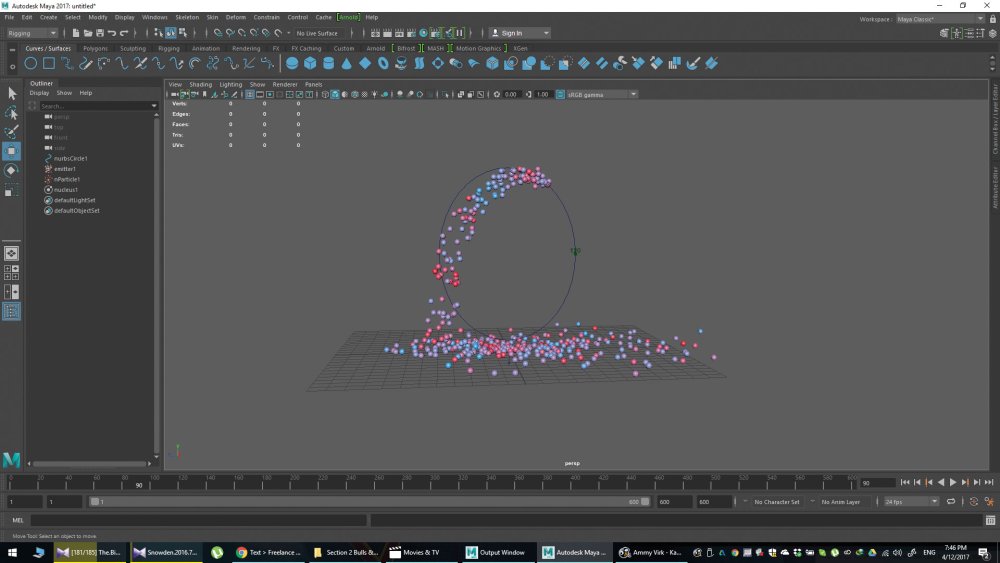Click the Outliner search field
The image size is (1000, 563).
pyautogui.click(x=98, y=106)
